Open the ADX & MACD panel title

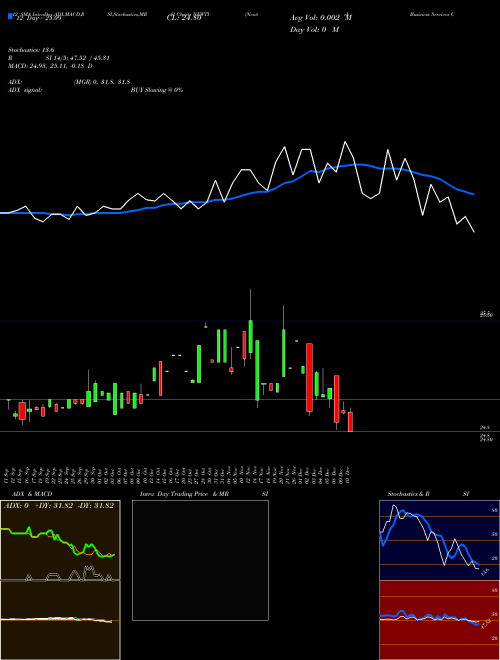tap(32, 494)
